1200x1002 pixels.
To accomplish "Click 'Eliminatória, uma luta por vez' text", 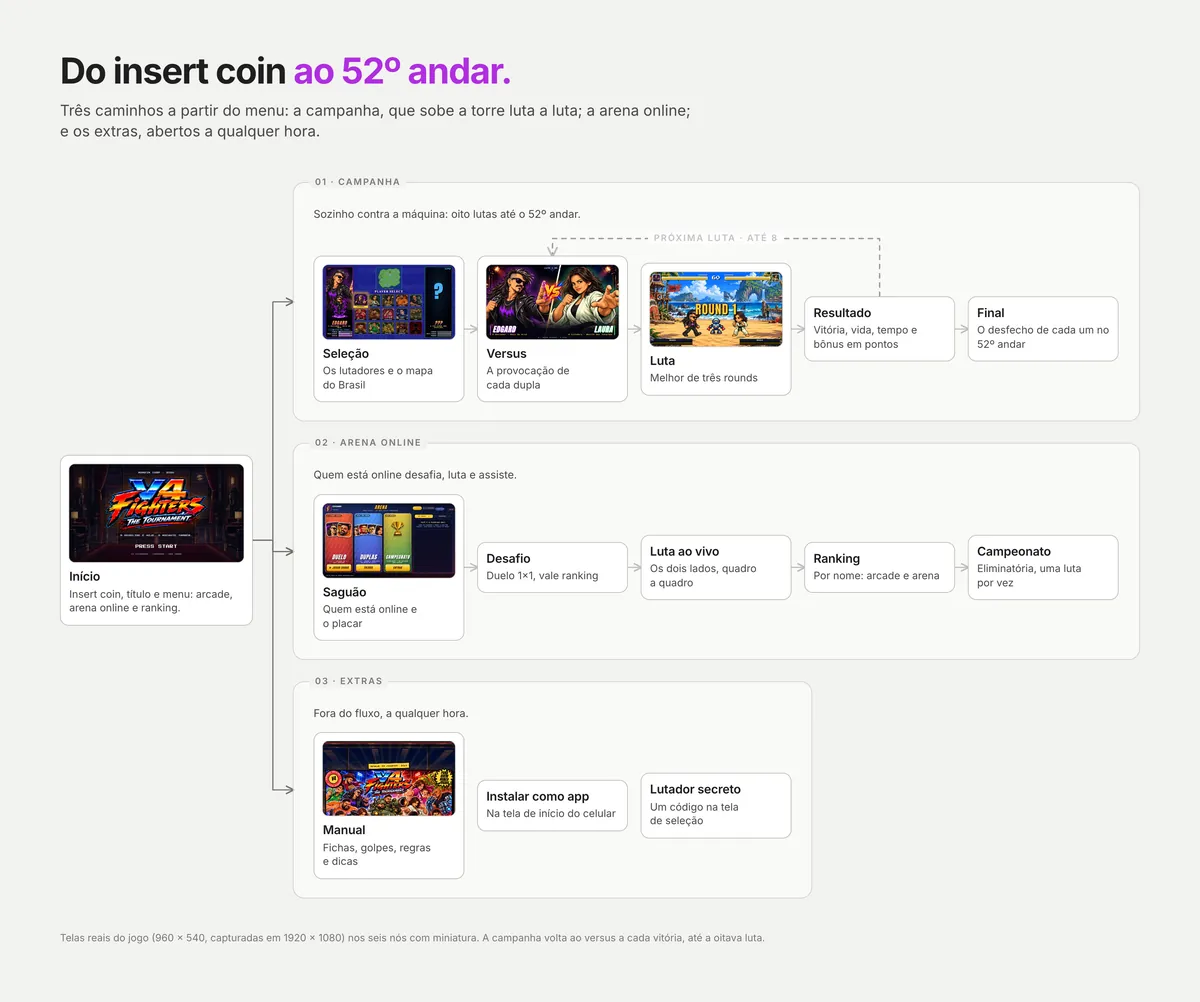I will point(1029,576).
